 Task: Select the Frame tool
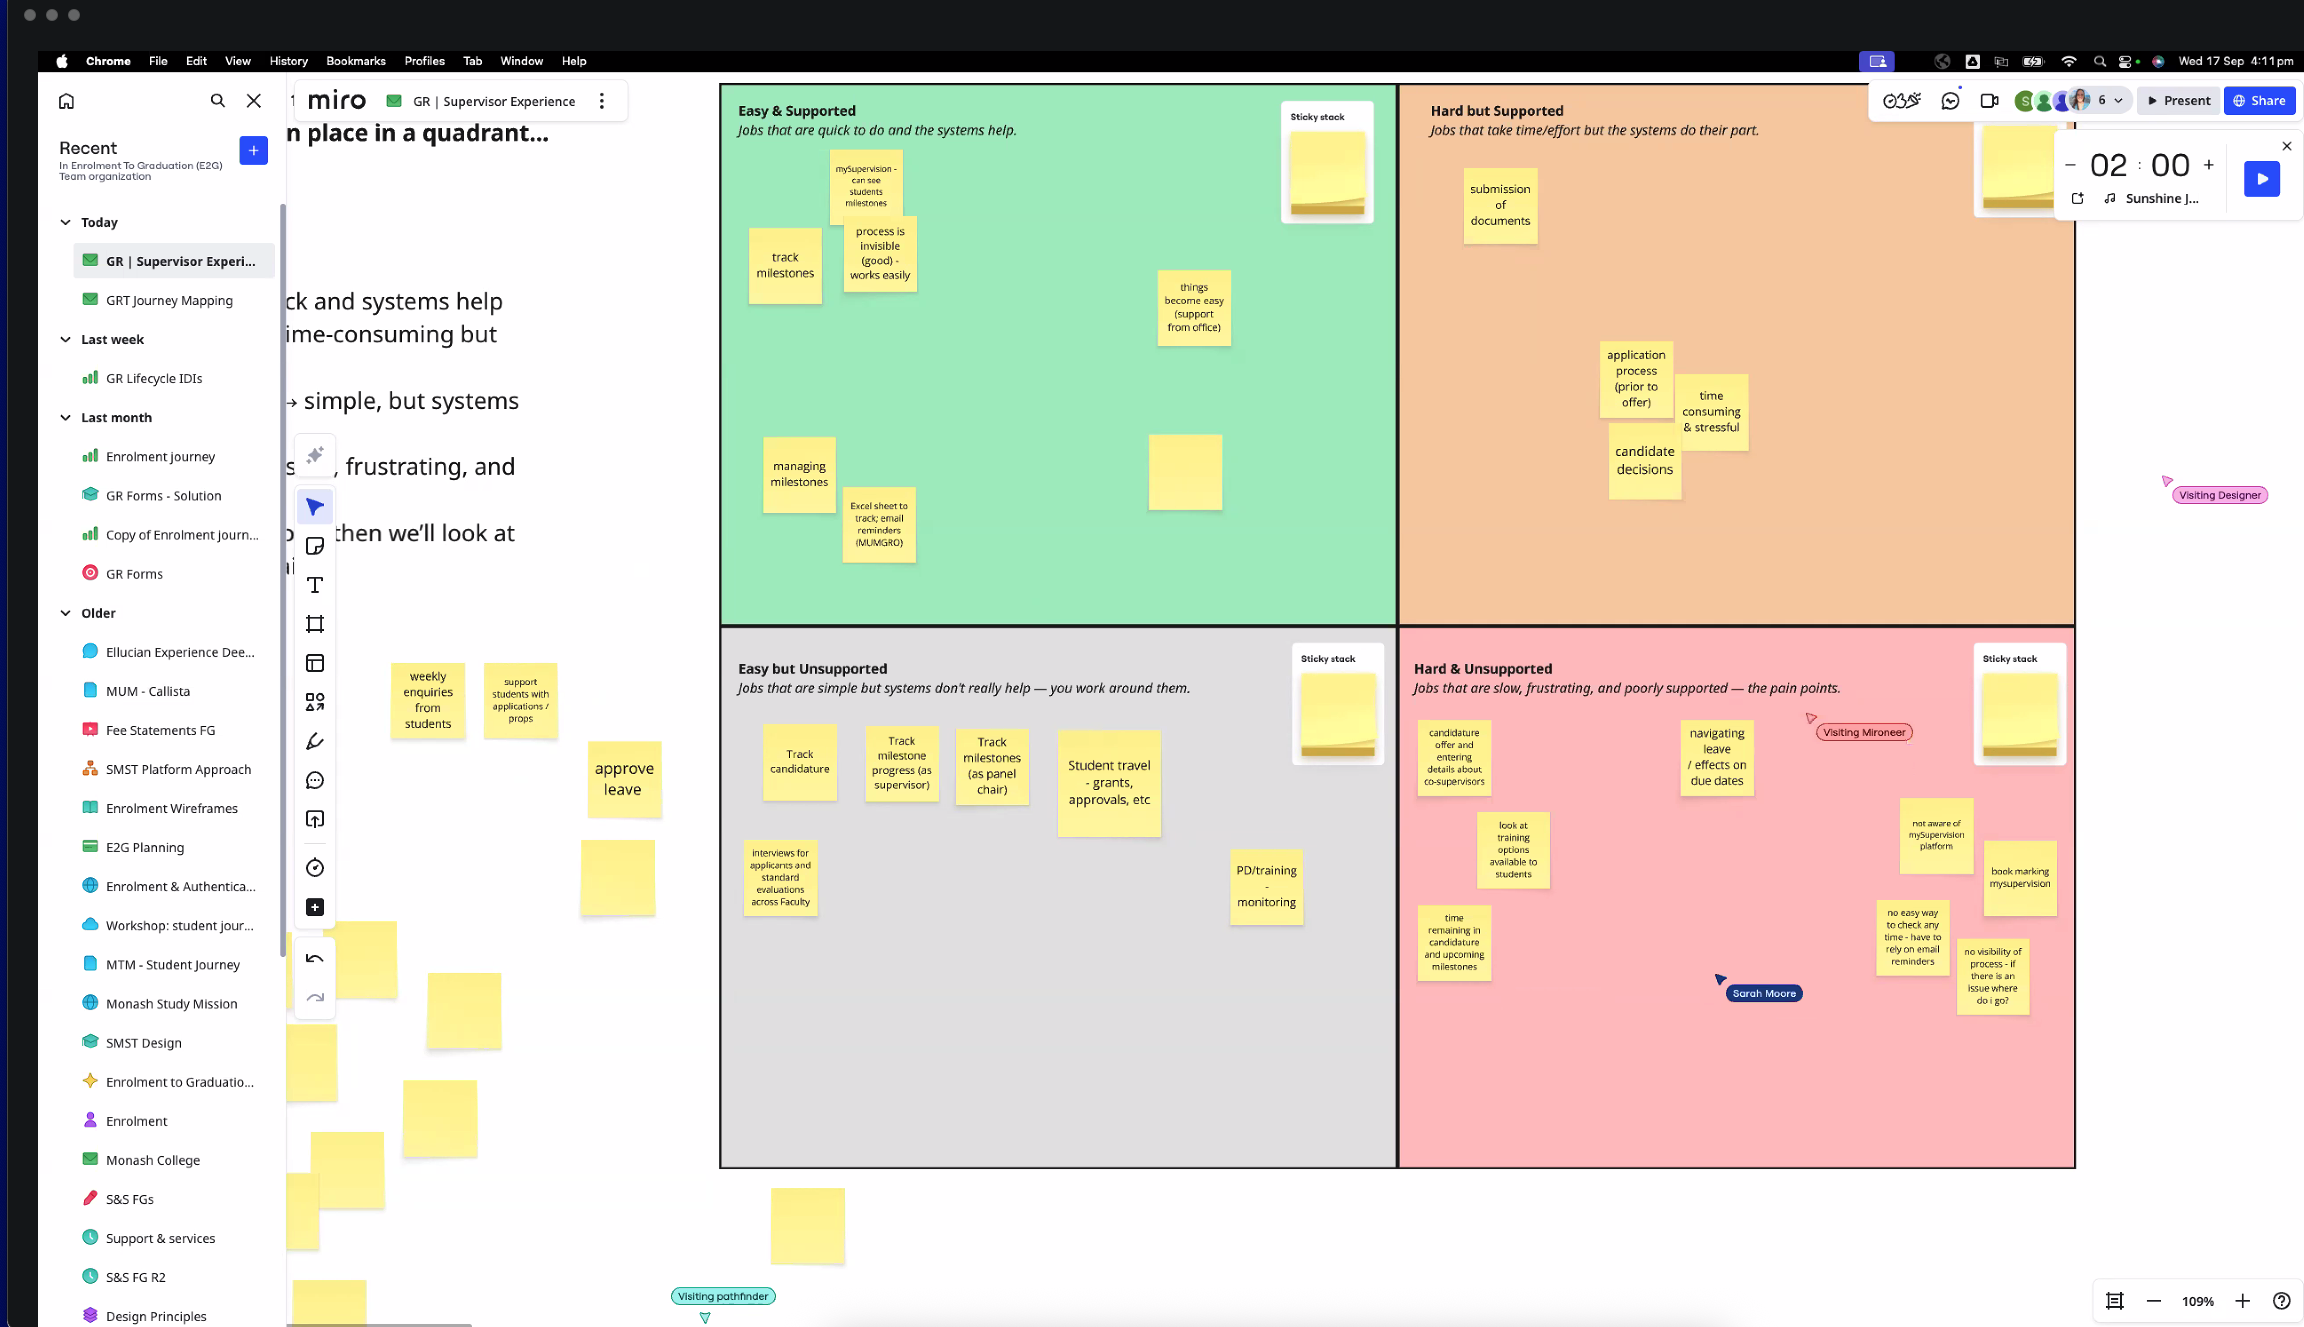click(x=315, y=623)
